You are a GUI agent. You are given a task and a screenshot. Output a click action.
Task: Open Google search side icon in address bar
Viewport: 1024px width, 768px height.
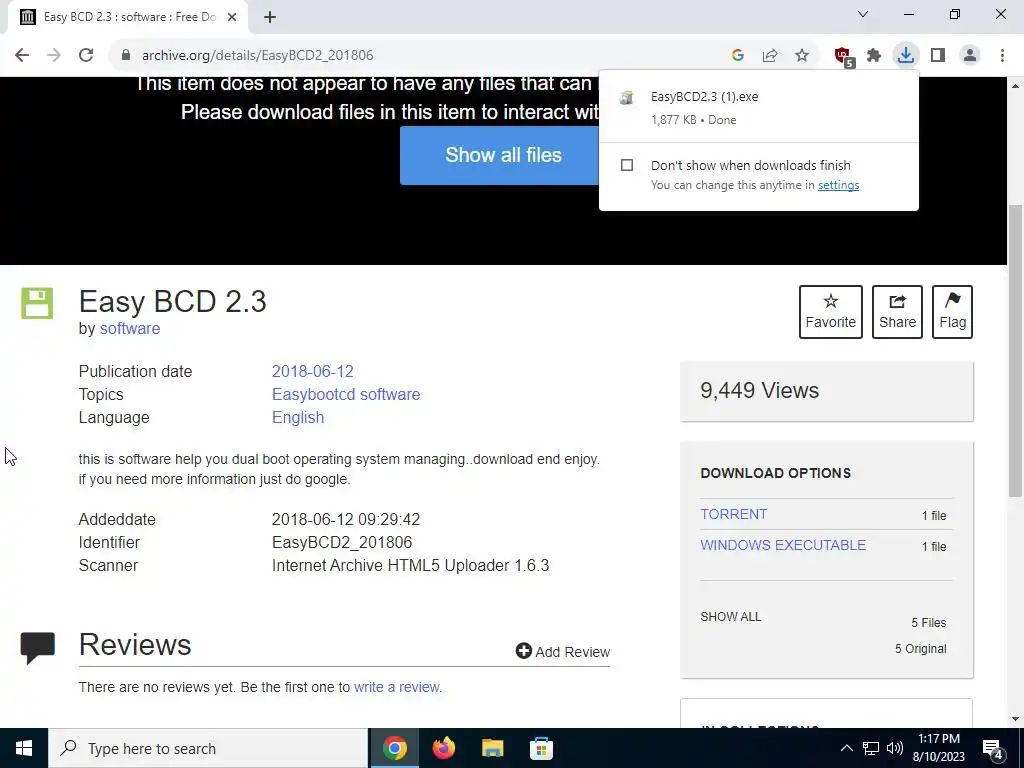tap(738, 56)
